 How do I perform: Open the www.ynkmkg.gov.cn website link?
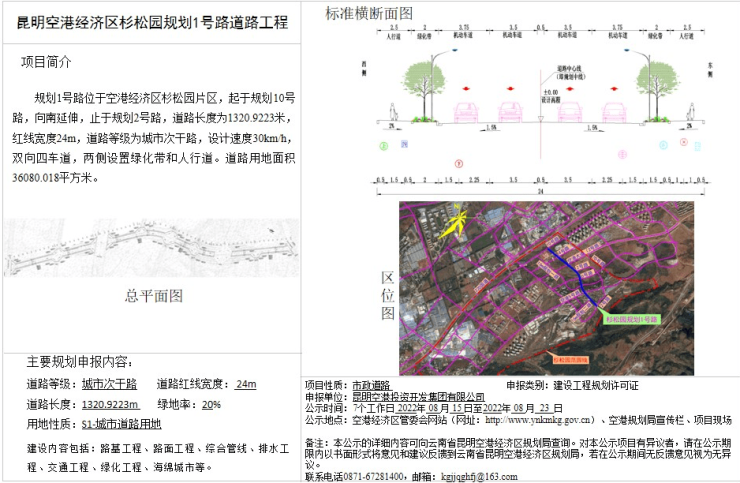538,420
